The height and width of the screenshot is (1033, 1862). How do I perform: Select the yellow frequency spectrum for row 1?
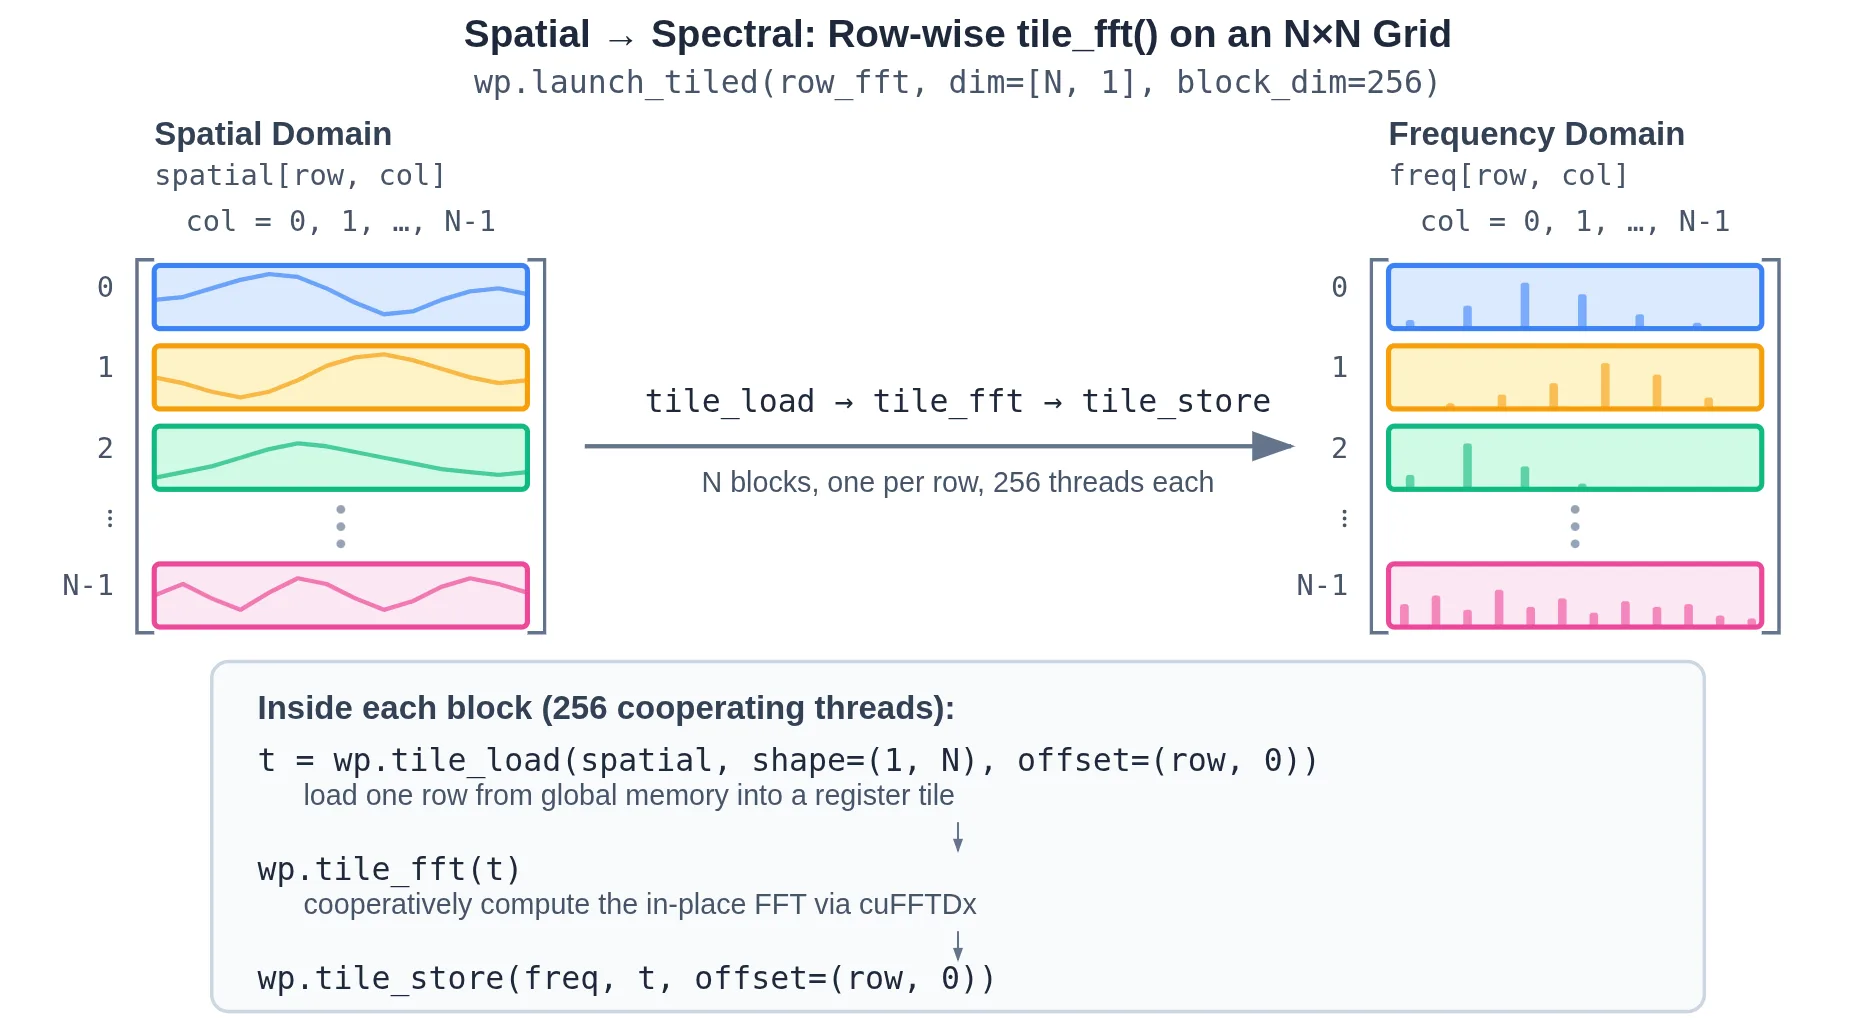coord(1573,377)
